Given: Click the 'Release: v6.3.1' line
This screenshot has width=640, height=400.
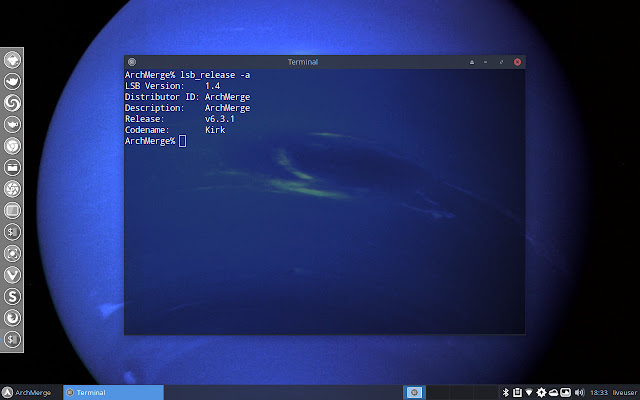Looking at the screenshot, I should click(180, 119).
